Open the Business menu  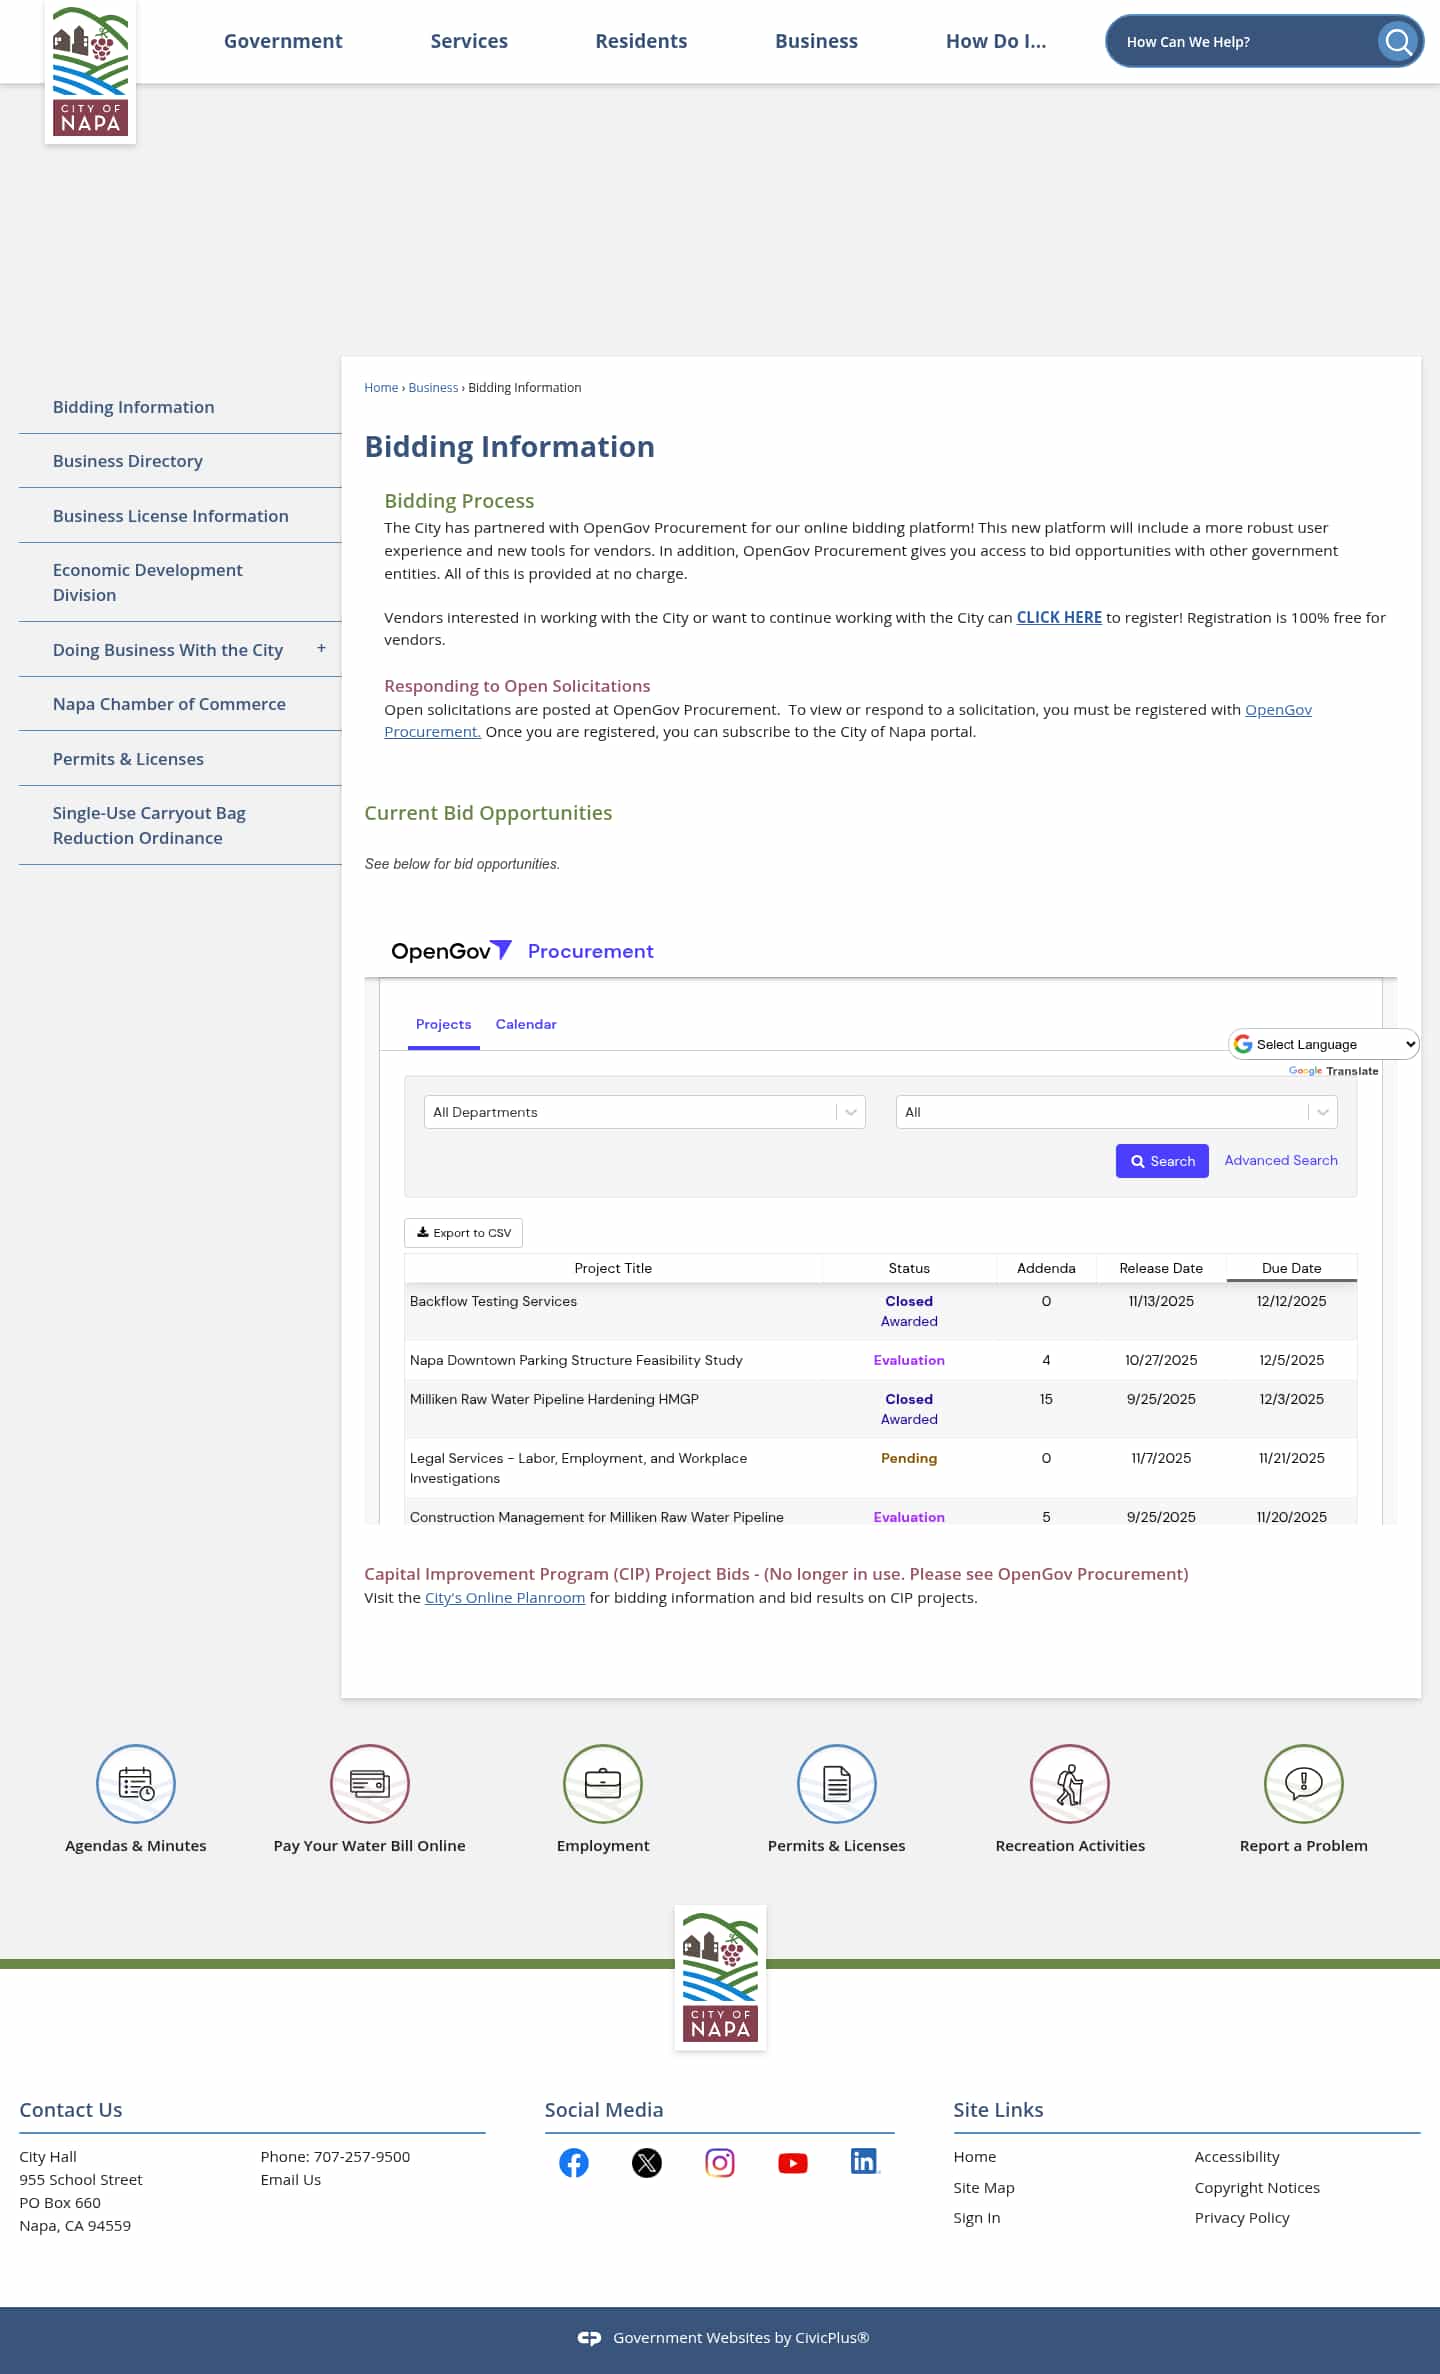tap(816, 41)
